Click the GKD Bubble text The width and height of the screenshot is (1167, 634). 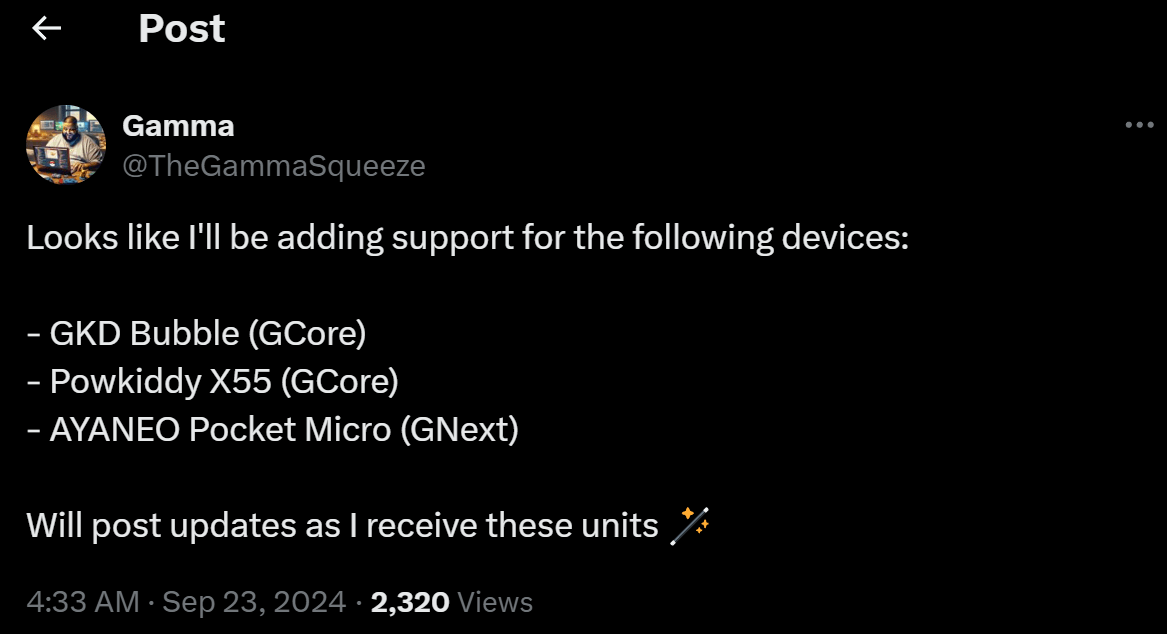(145, 333)
